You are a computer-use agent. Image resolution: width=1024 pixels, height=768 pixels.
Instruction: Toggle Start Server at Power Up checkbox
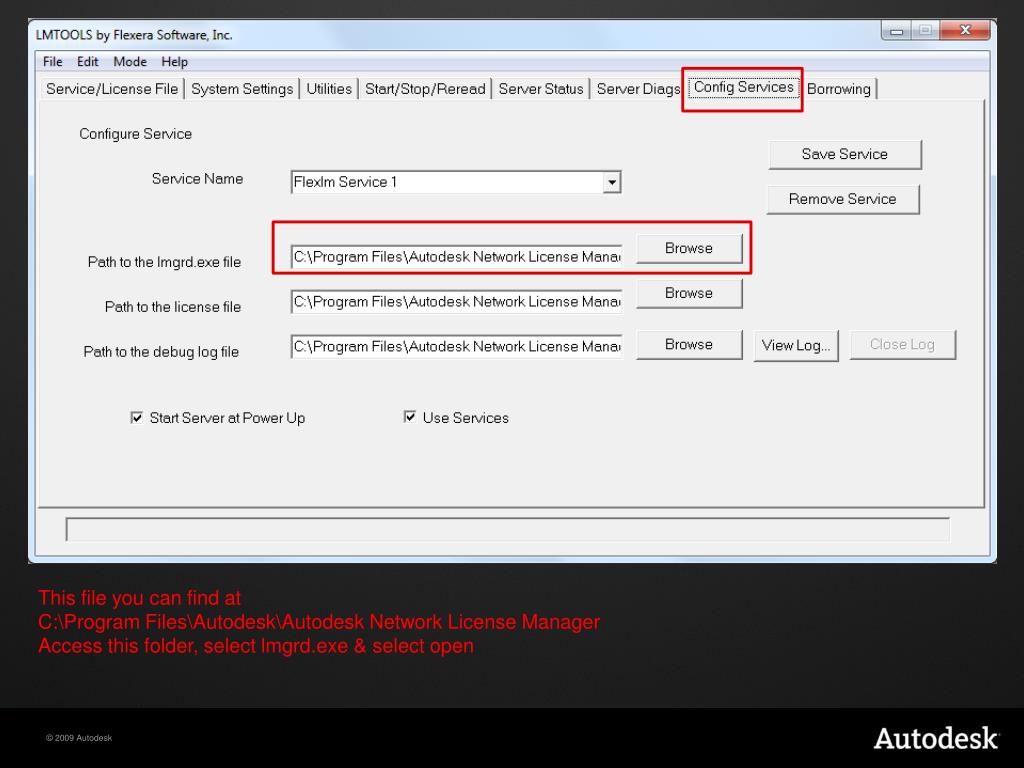click(x=136, y=417)
